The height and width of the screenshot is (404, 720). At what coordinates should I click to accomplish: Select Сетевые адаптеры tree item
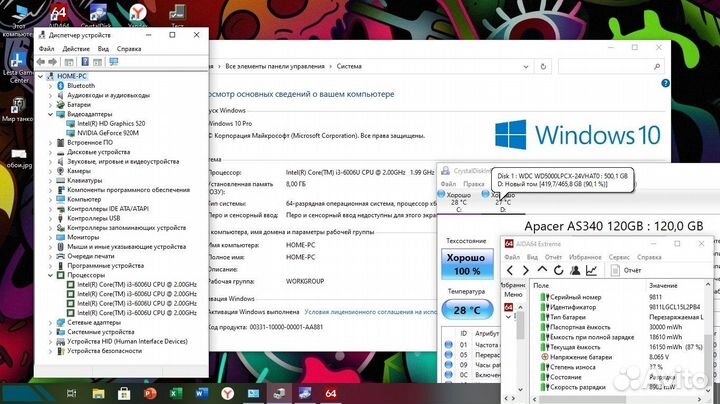point(94,322)
